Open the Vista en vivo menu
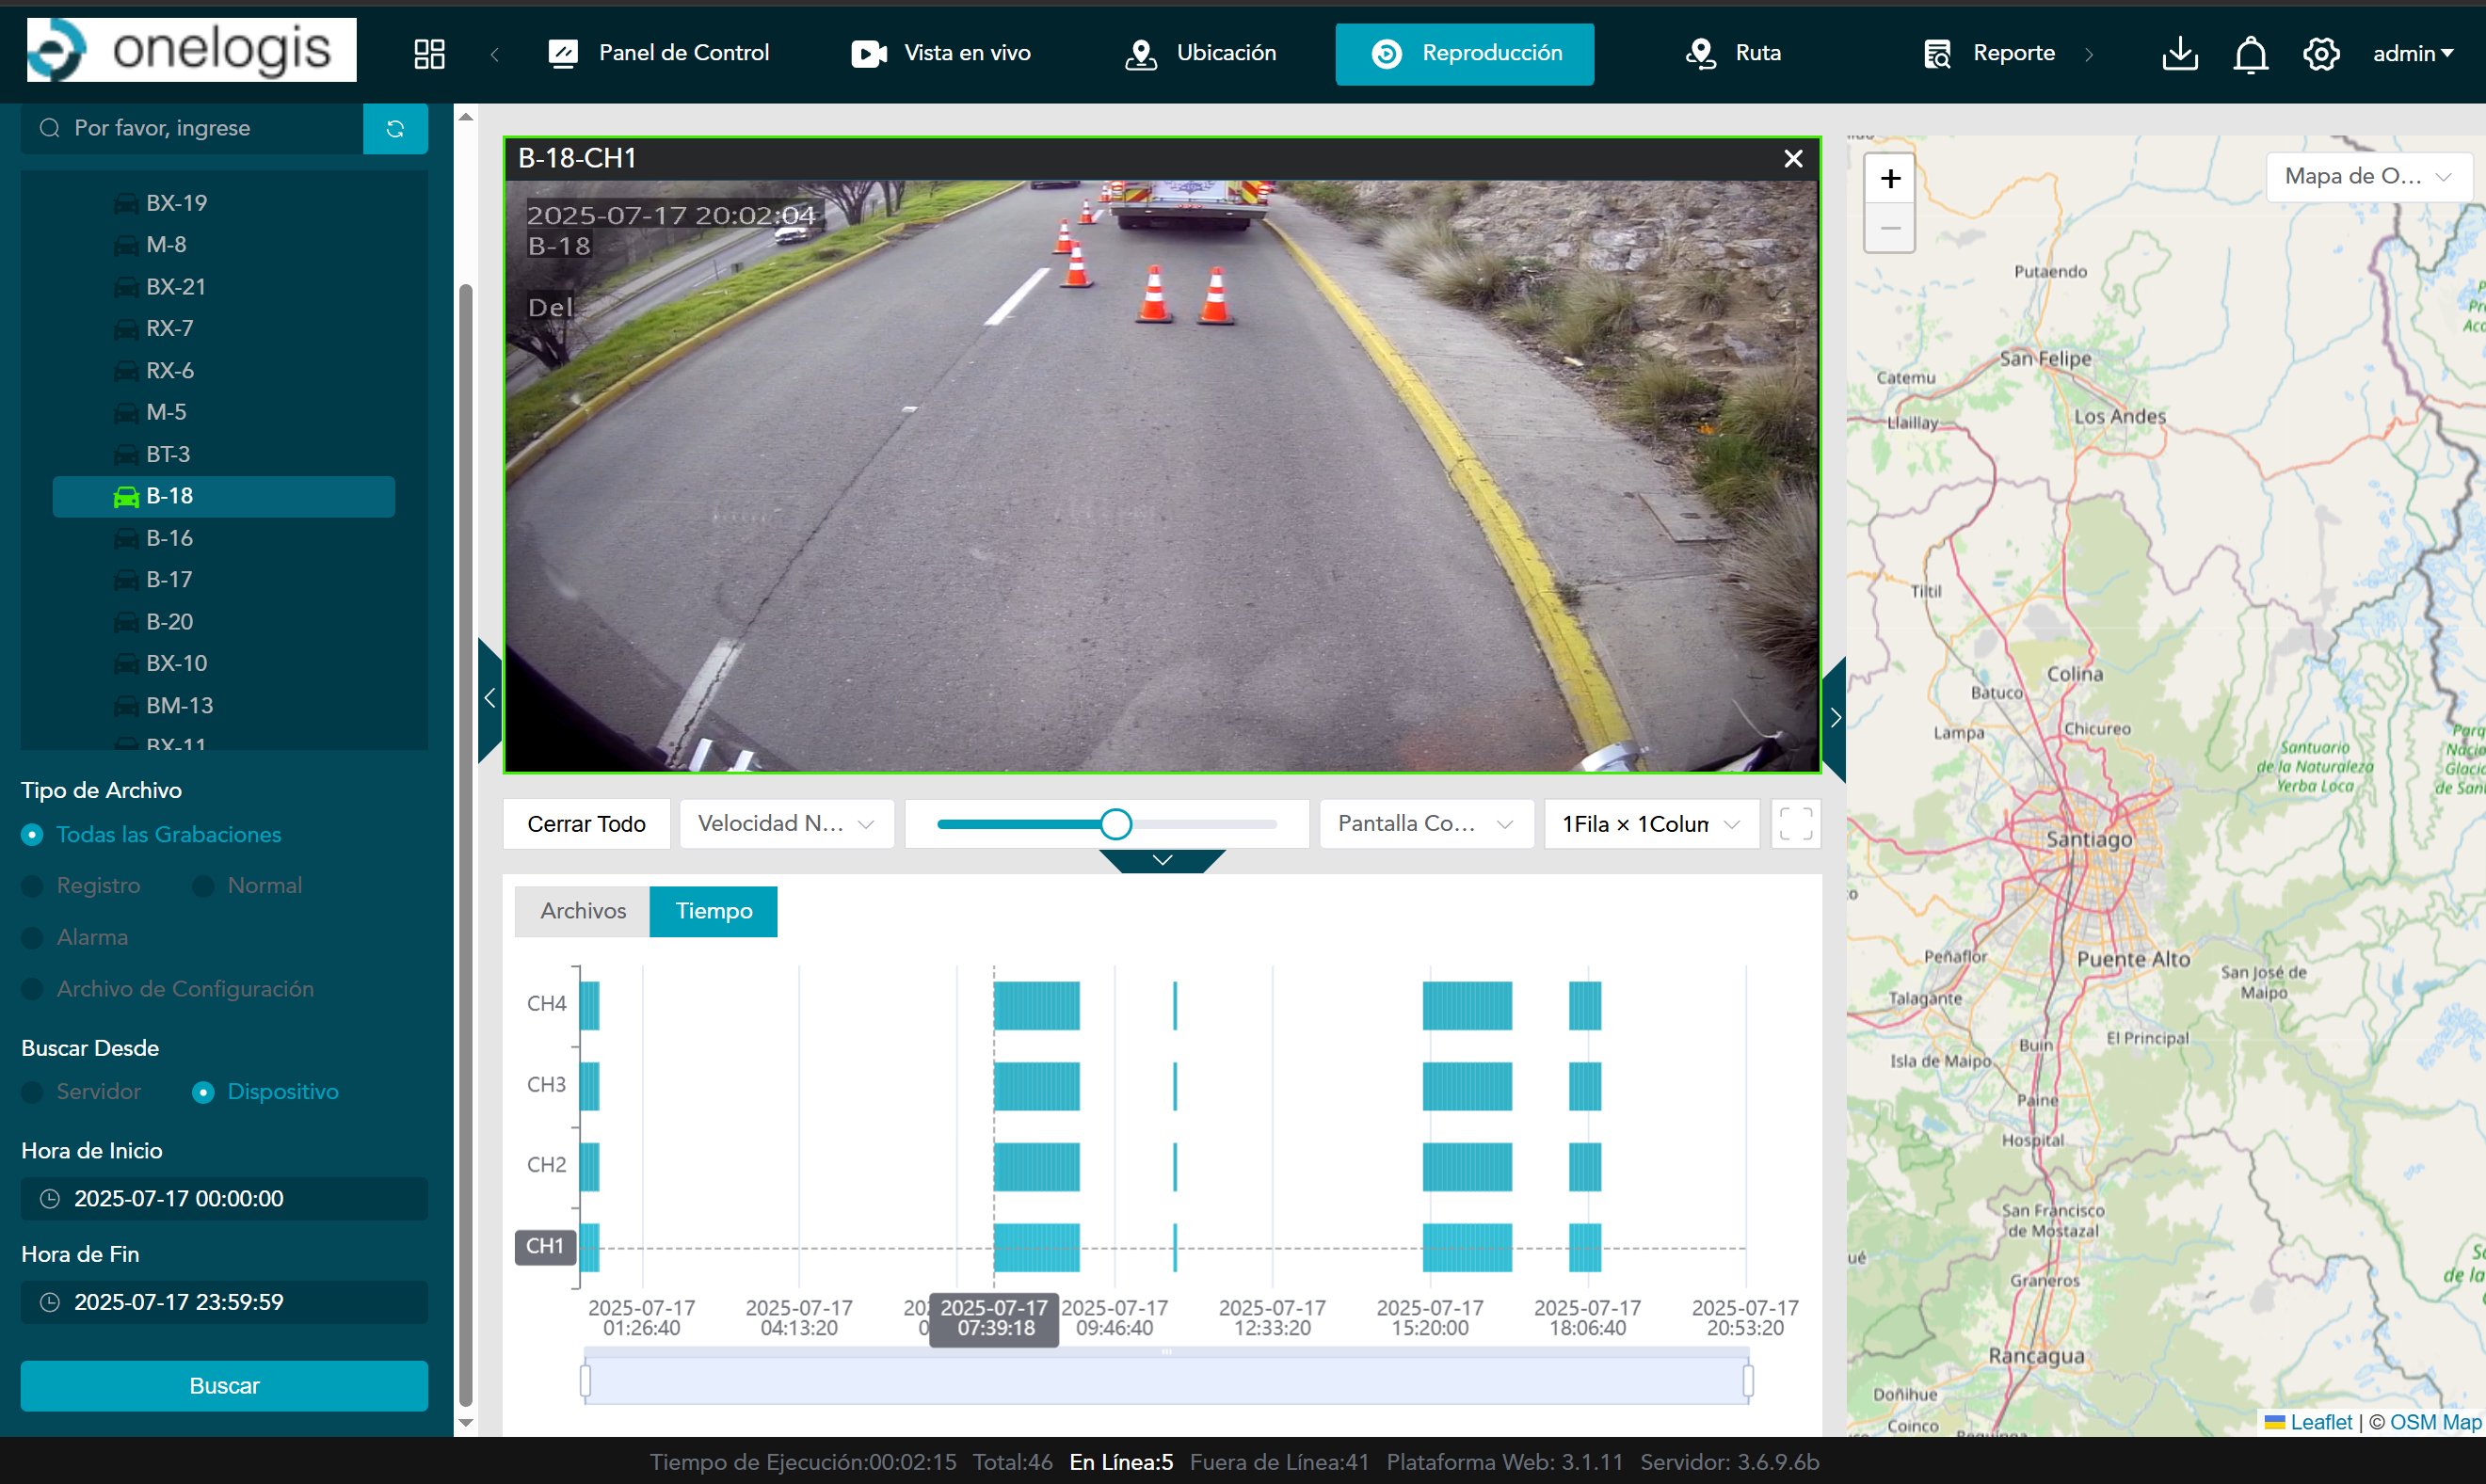The width and height of the screenshot is (2486, 1484). point(941,53)
